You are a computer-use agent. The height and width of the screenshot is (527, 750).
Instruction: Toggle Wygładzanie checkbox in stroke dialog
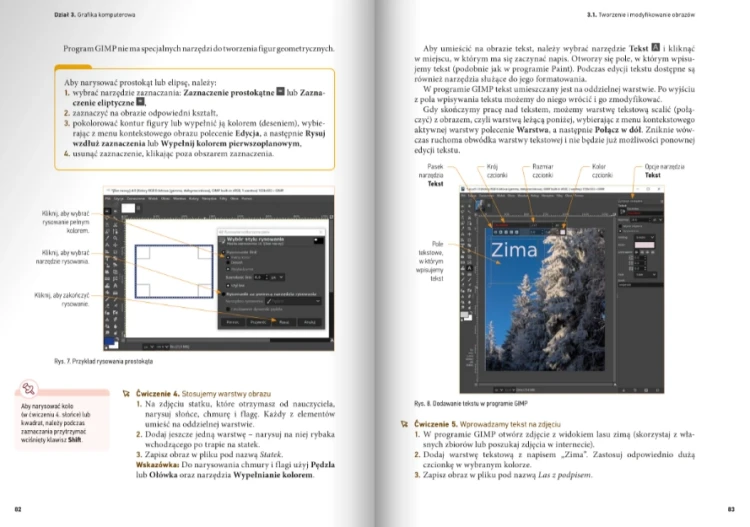(228, 269)
